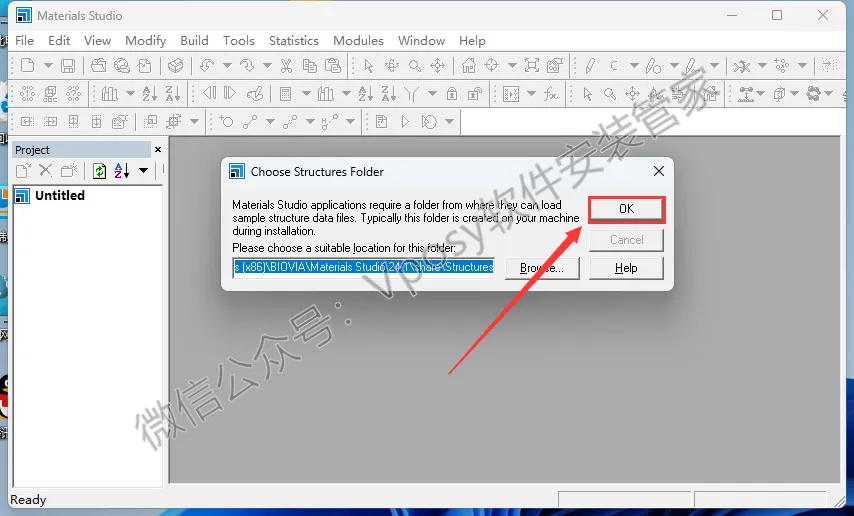Open the Modify menu
Screen dimensions: 854x516
point(145,41)
